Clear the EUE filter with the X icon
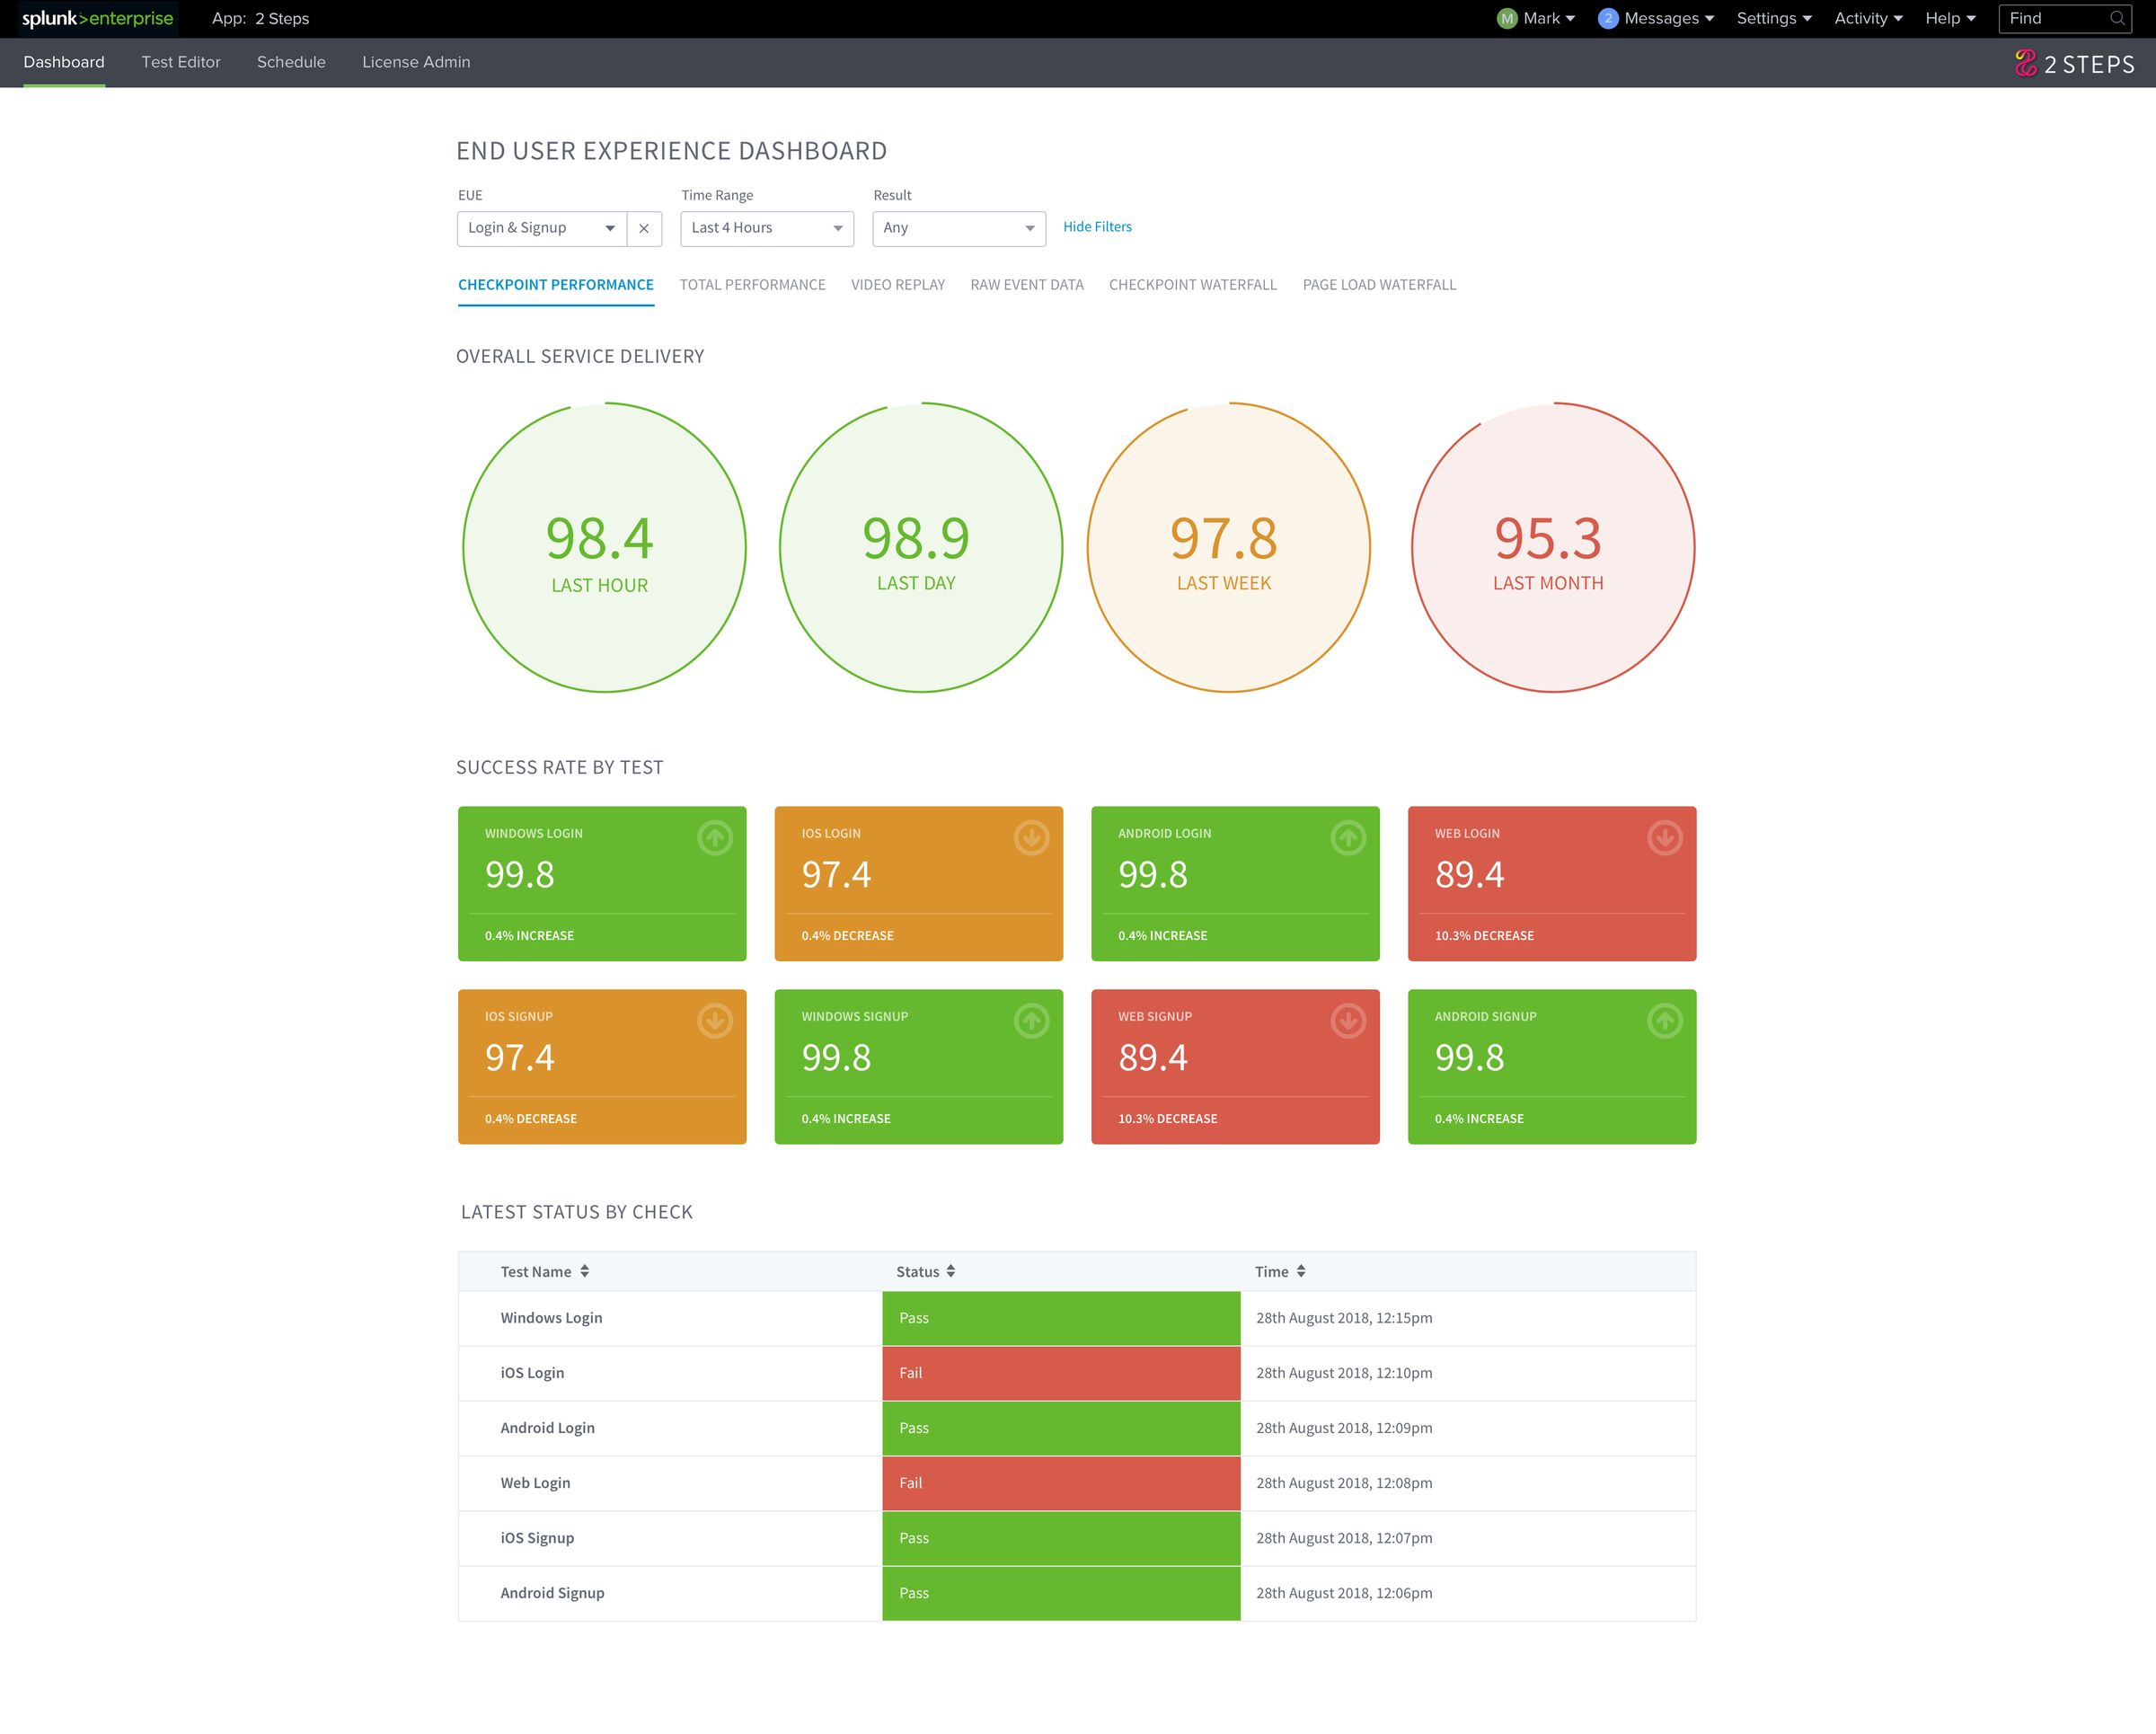Image resolution: width=2156 pixels, height=1734 pixels. [644, 229]
